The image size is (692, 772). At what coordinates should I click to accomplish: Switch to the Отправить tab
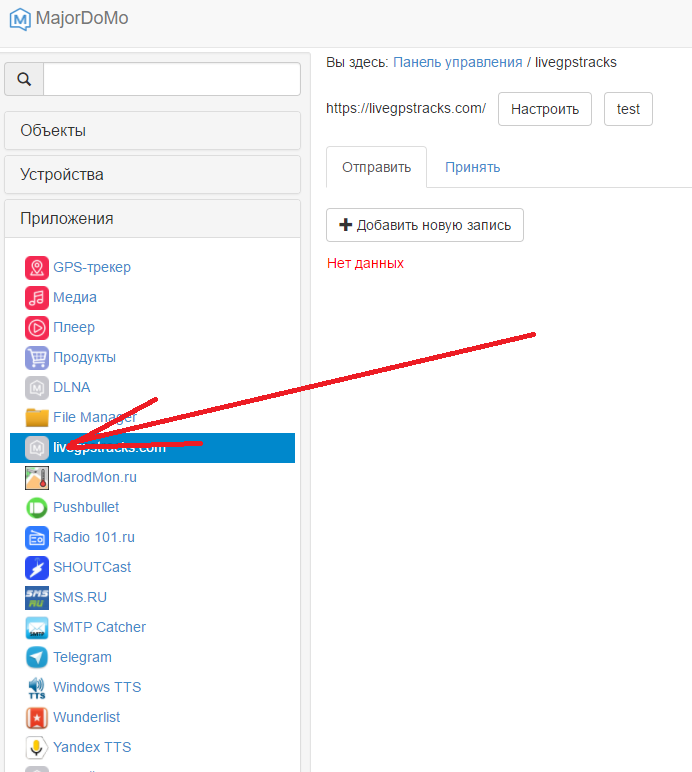tap(377, 167)
